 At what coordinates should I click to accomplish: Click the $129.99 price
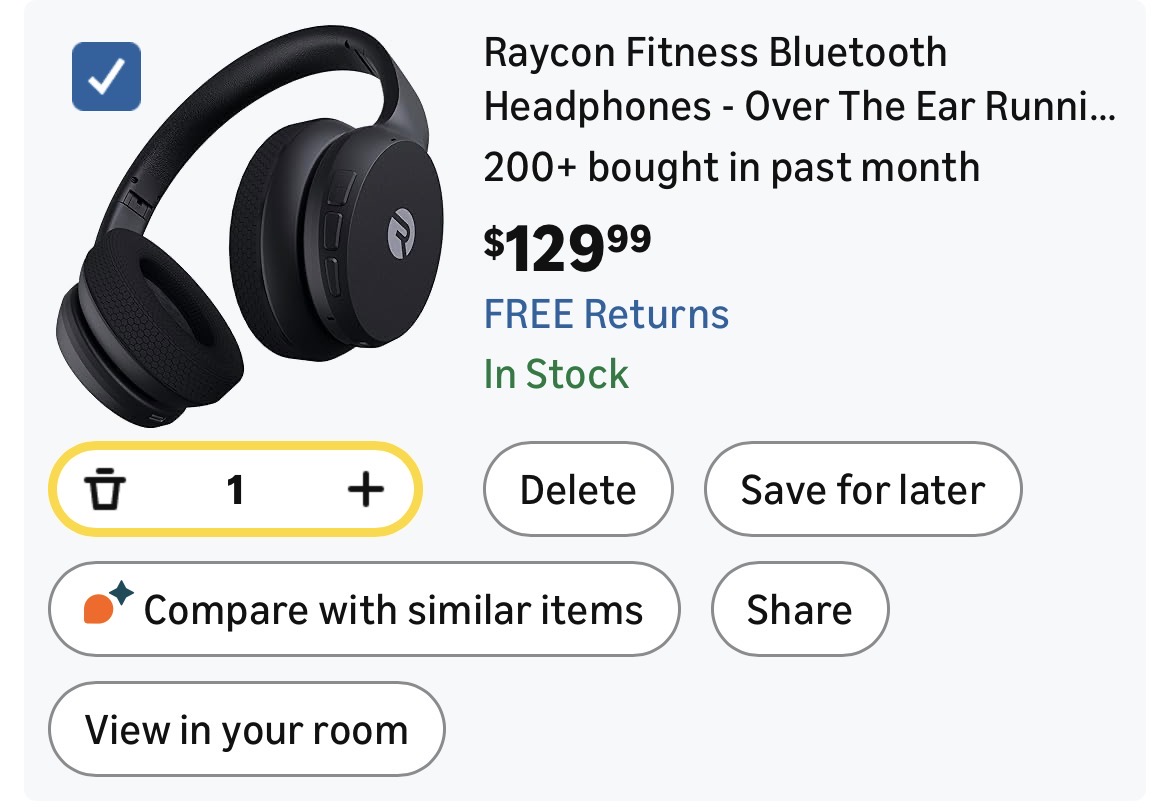point(567,249)
